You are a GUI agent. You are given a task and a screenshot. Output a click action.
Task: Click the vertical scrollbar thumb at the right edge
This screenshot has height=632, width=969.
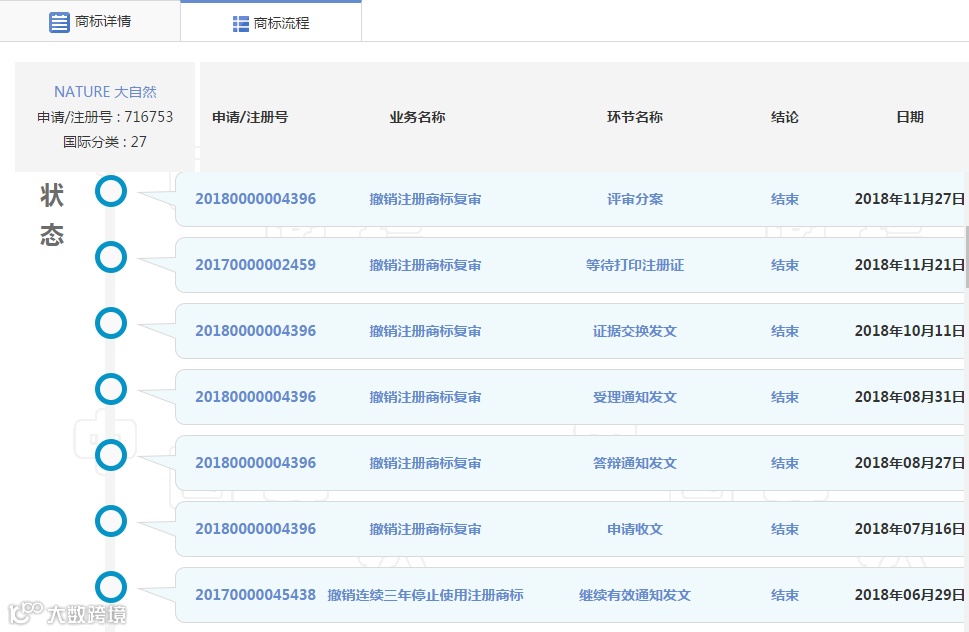[967, 257]
